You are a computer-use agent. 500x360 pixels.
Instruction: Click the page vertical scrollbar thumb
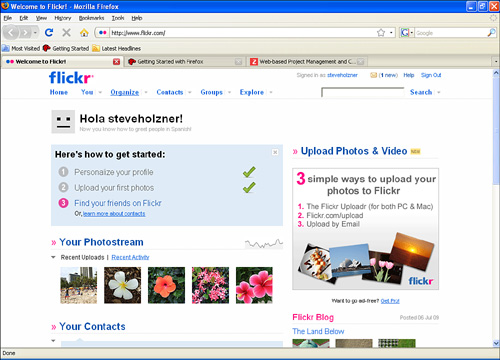click(496, 130)
